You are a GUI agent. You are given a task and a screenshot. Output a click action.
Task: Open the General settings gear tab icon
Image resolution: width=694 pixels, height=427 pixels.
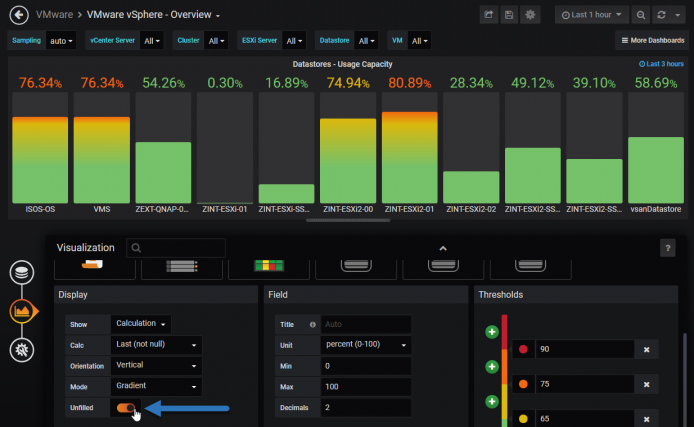[22, 350]
